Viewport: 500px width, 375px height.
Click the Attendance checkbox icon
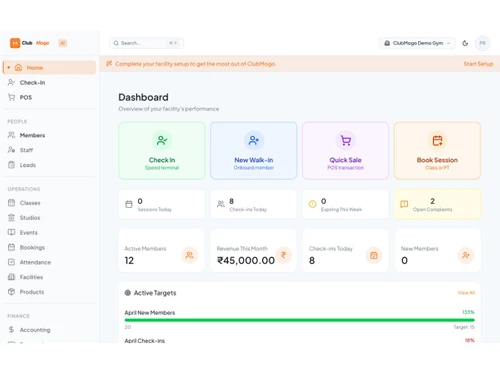point(11,262)
